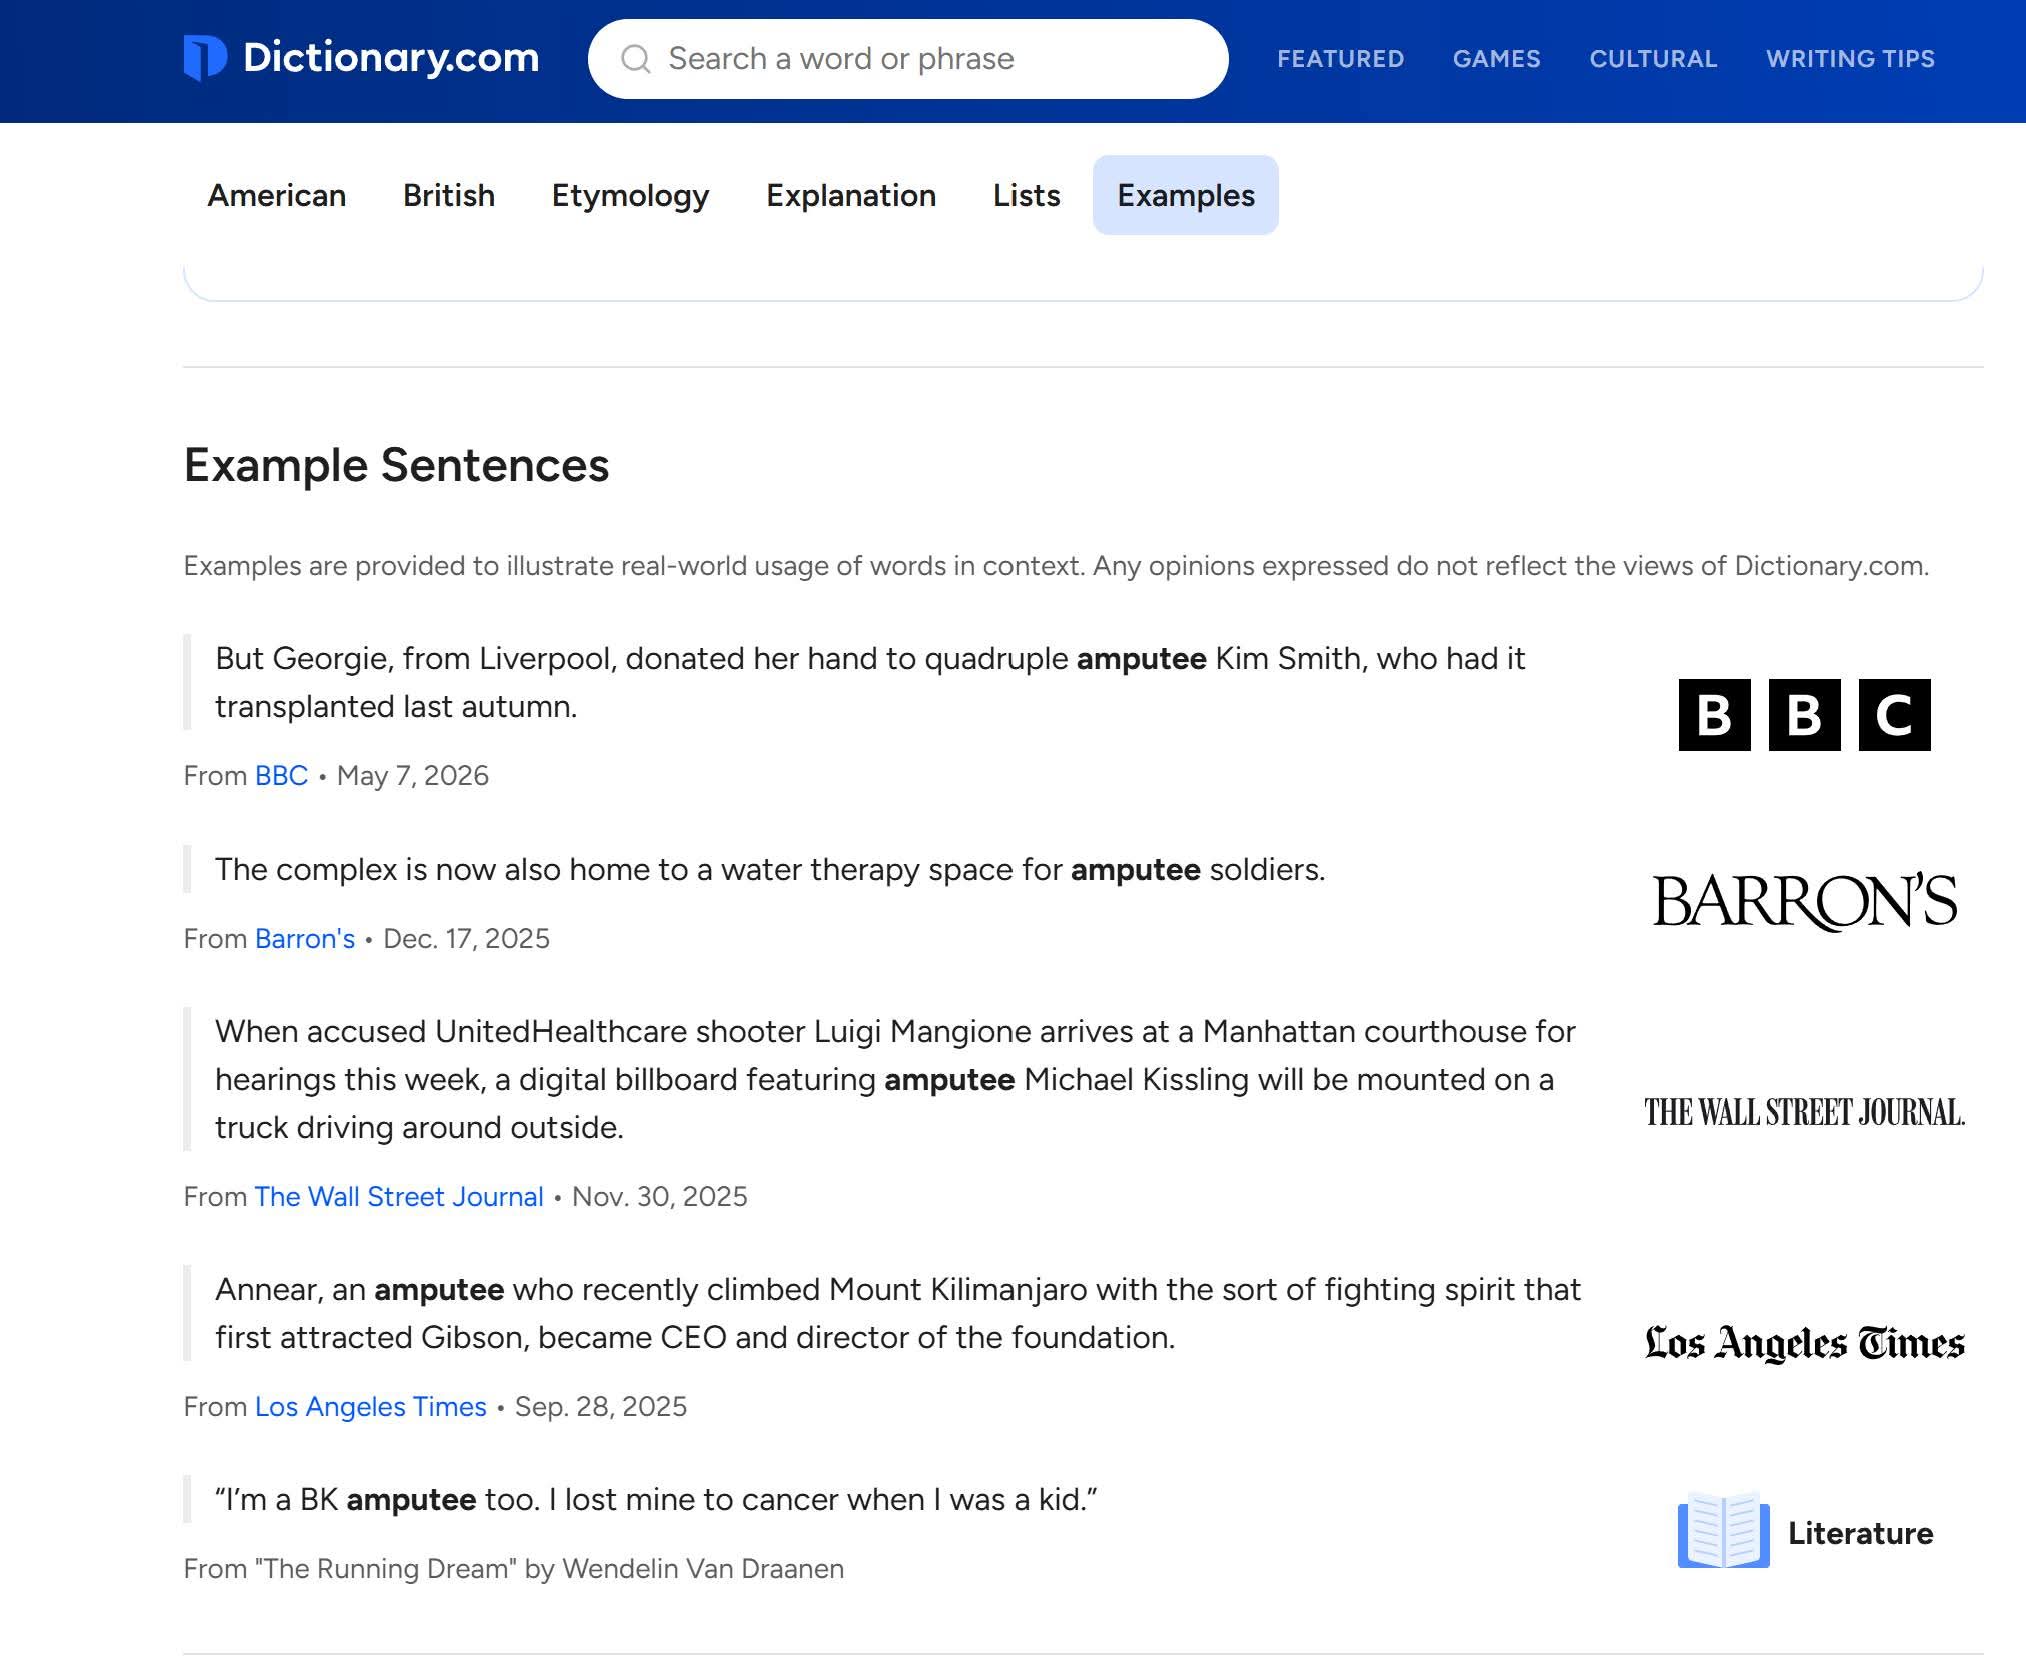
Task: Click the BK amputee quote
Action: (x=656, y=1500)
